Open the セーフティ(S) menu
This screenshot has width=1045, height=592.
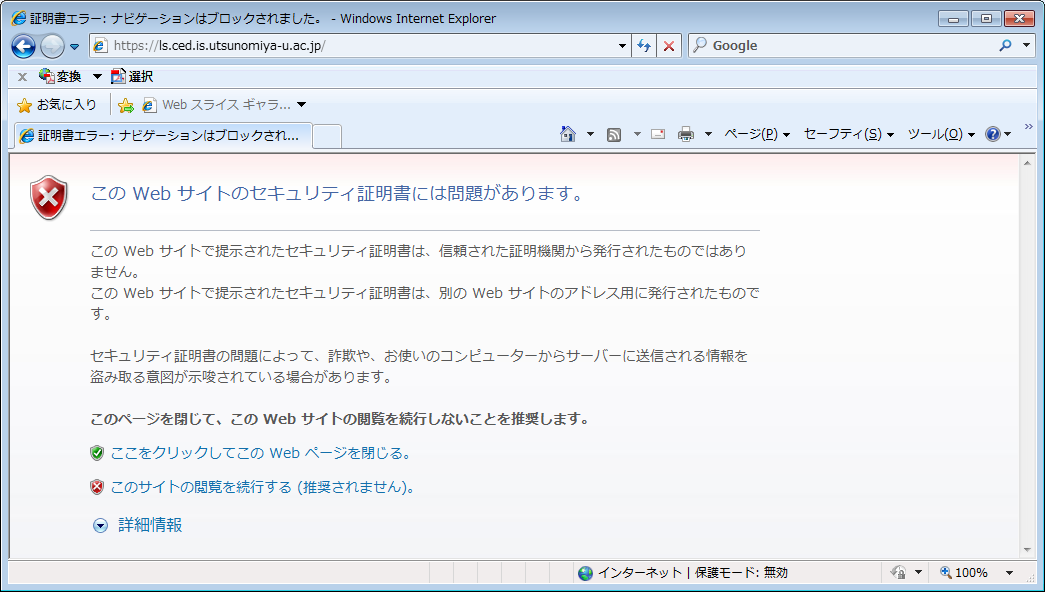[848, 134]
